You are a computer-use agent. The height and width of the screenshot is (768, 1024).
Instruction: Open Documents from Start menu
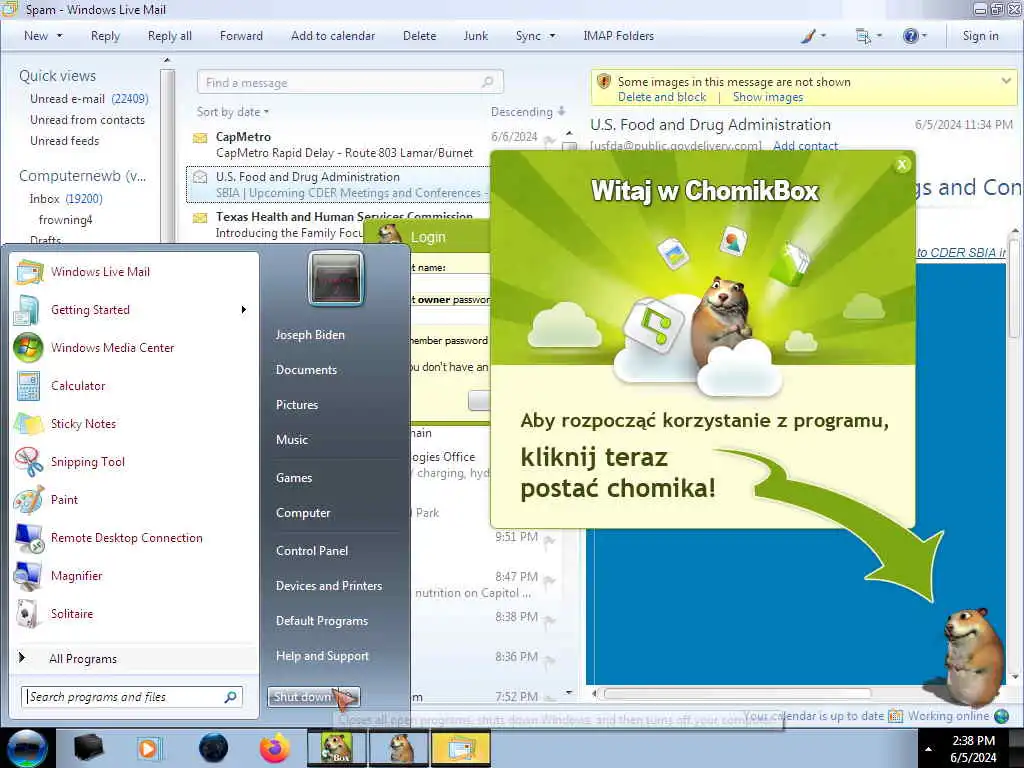(306, 370)
